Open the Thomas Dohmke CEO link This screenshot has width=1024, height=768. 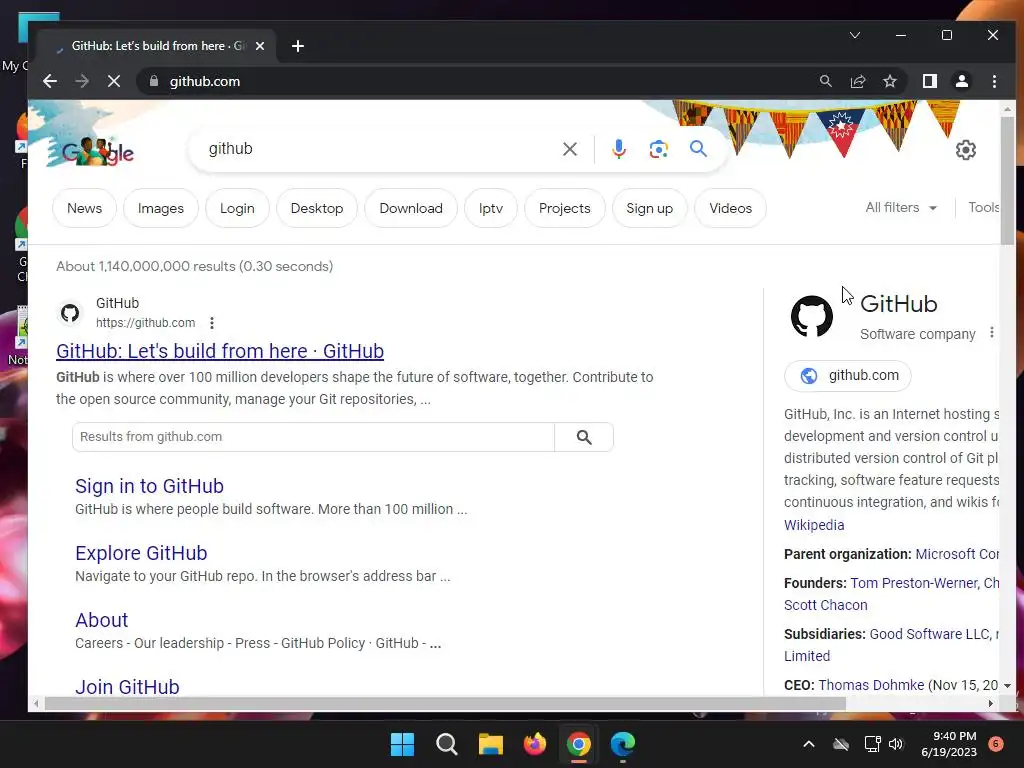[871, 685]
